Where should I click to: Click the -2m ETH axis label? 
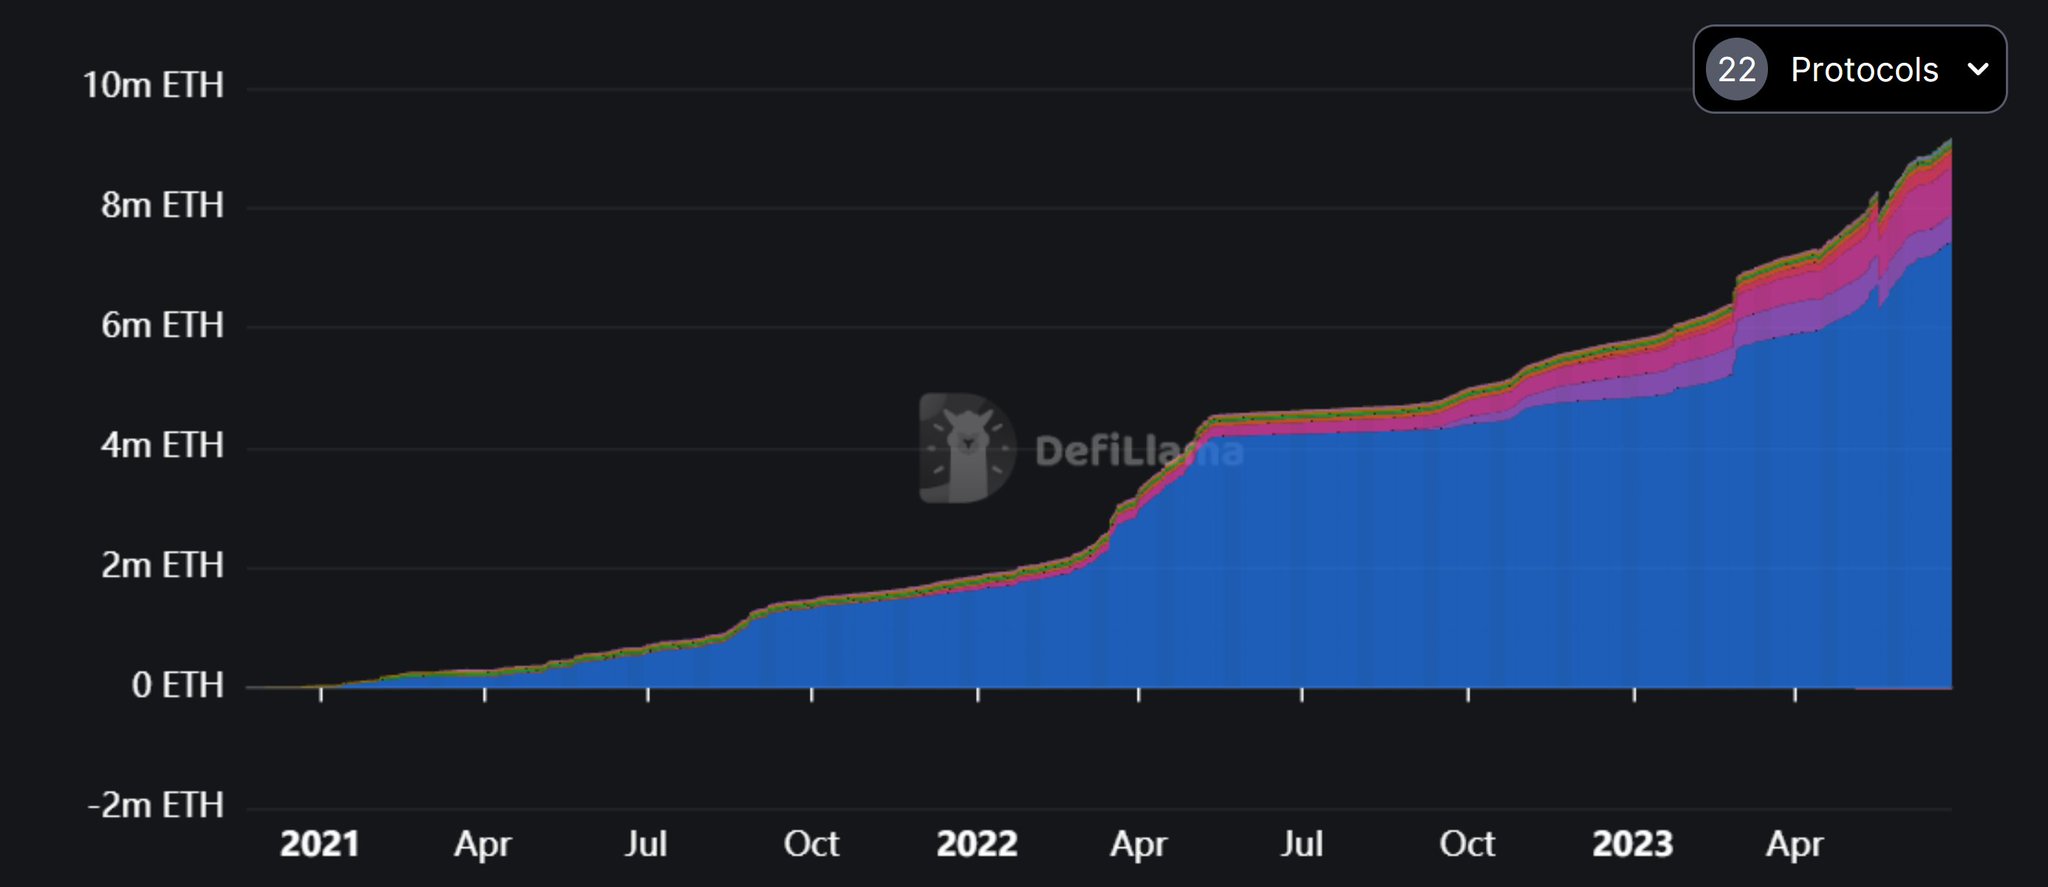[x=155, y=805]
